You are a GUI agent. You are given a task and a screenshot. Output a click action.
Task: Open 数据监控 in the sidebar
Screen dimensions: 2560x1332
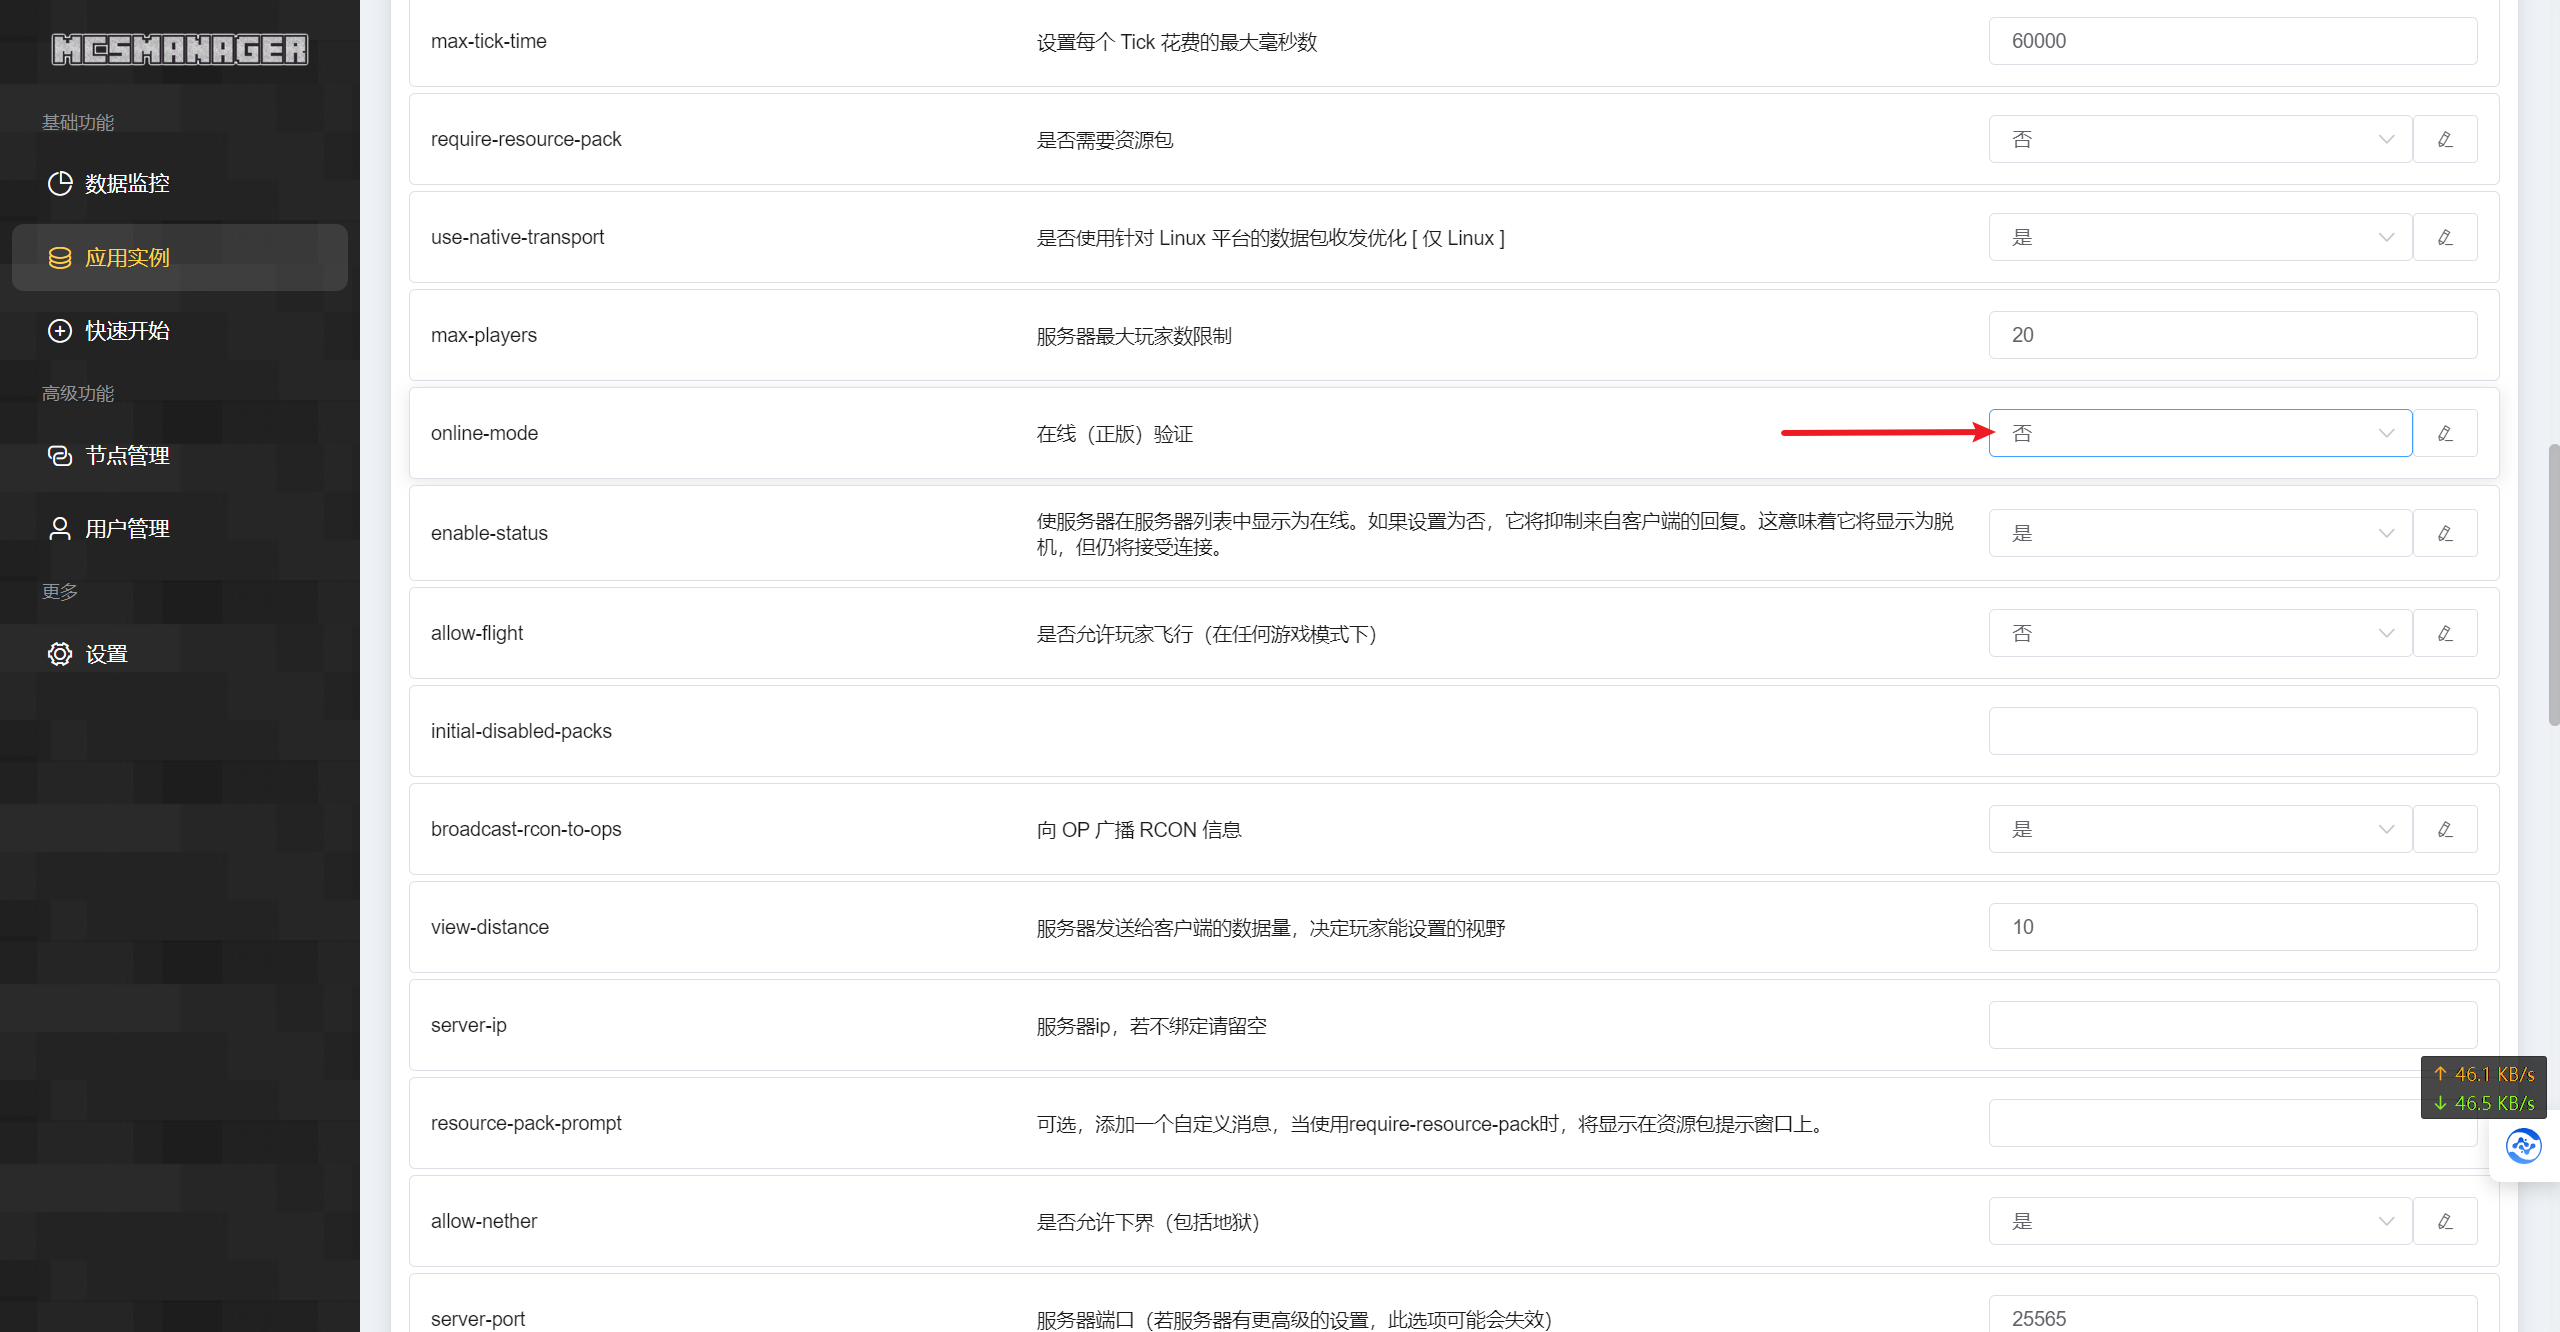coord(127,184)
